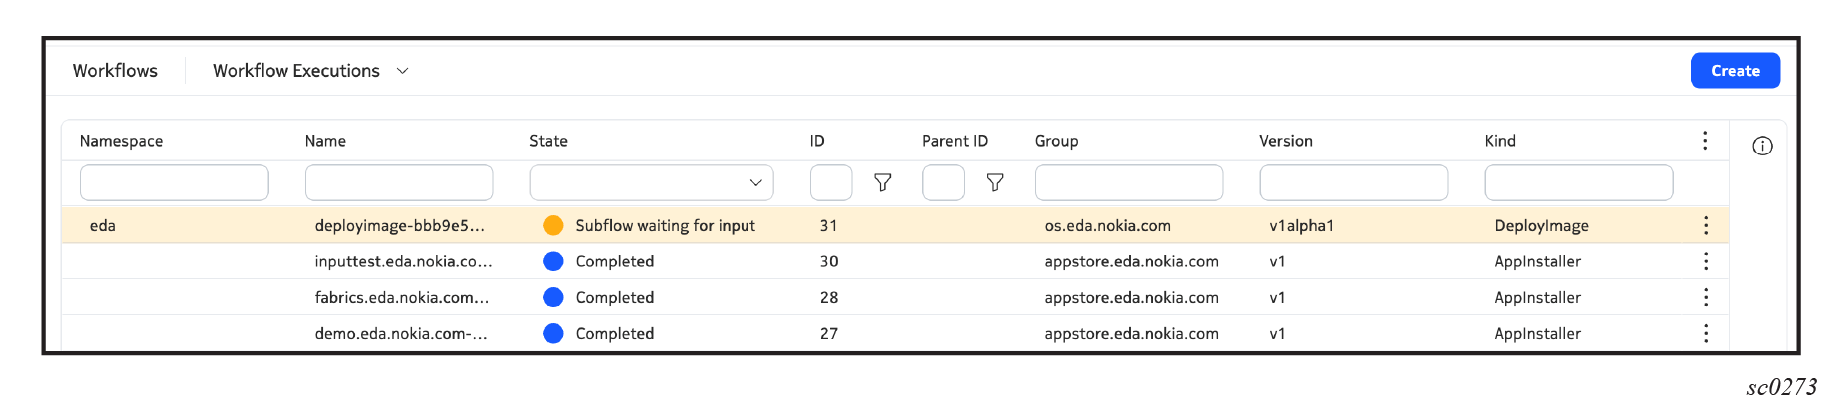The height and width of the screenshot is (412, 1839).
Task: Show the information panel icon
Action: (x=1762, y=146)
